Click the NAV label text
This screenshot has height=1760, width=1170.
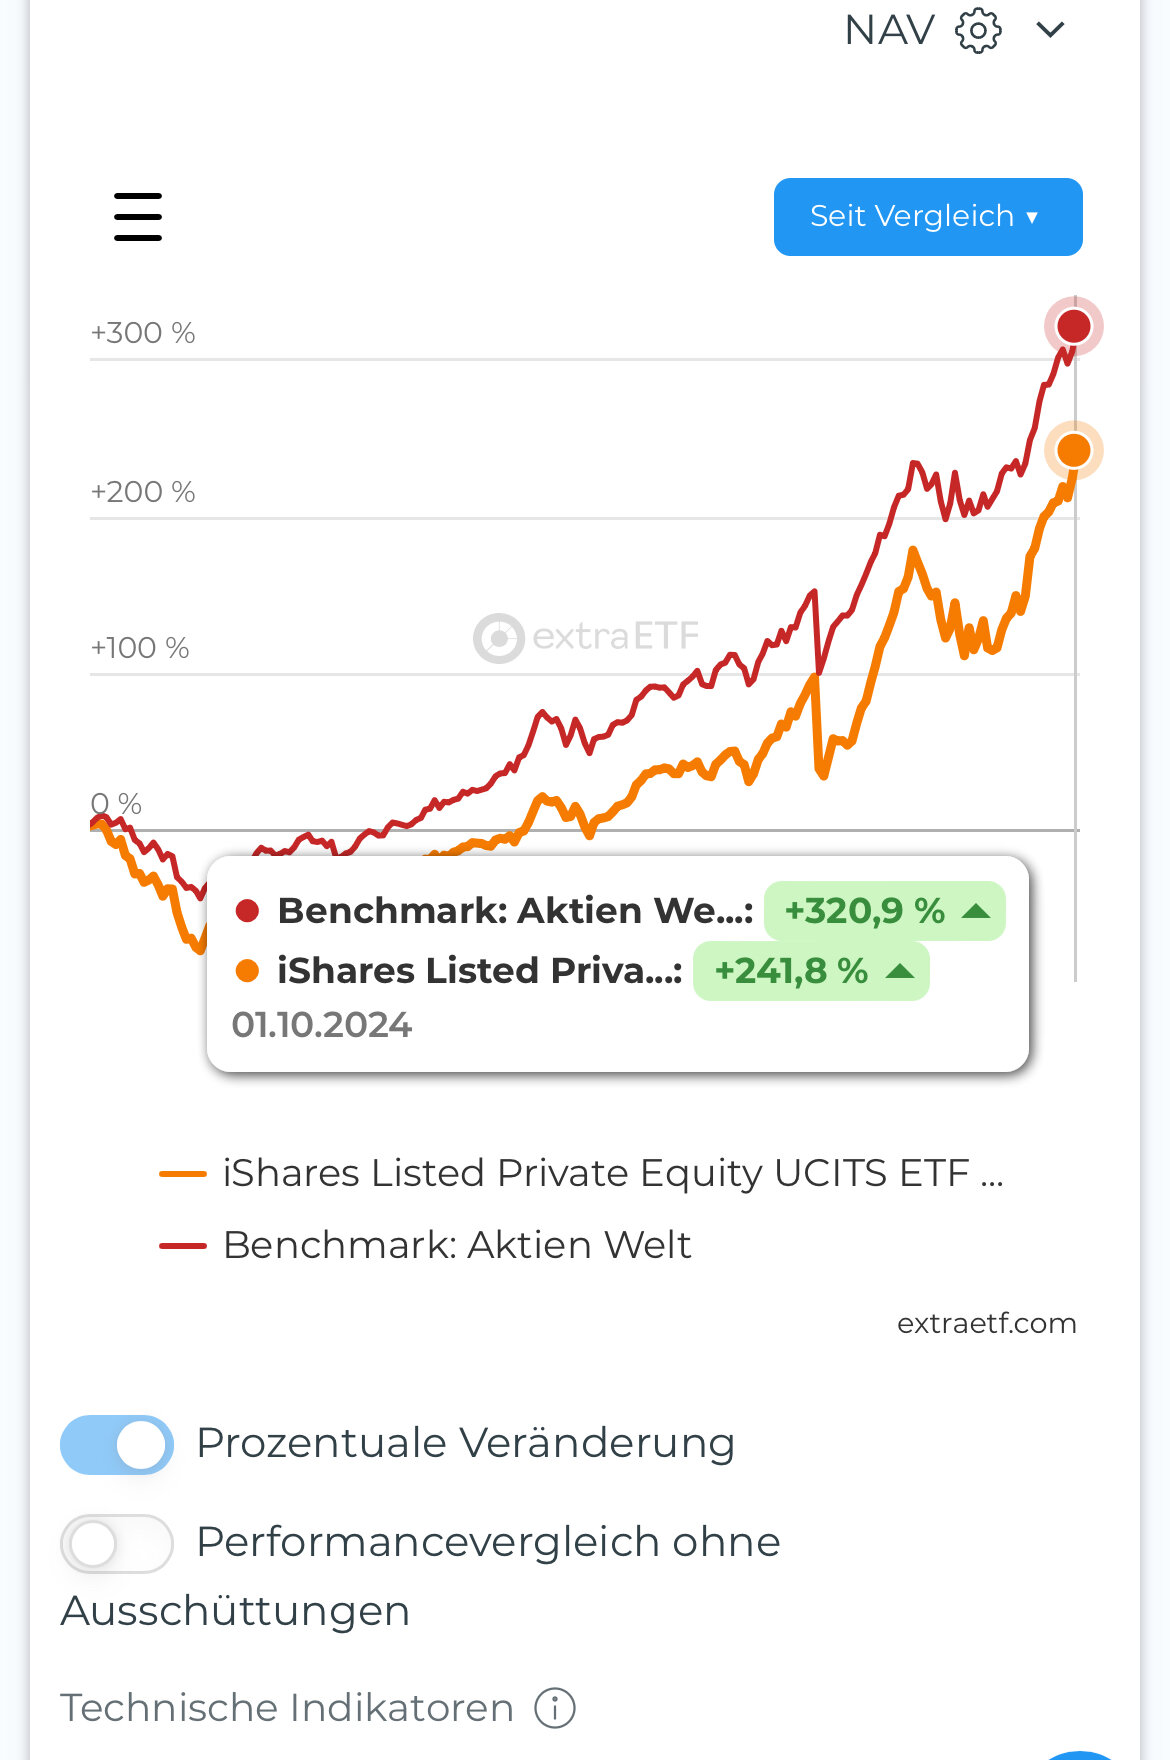tap(889, 31)
